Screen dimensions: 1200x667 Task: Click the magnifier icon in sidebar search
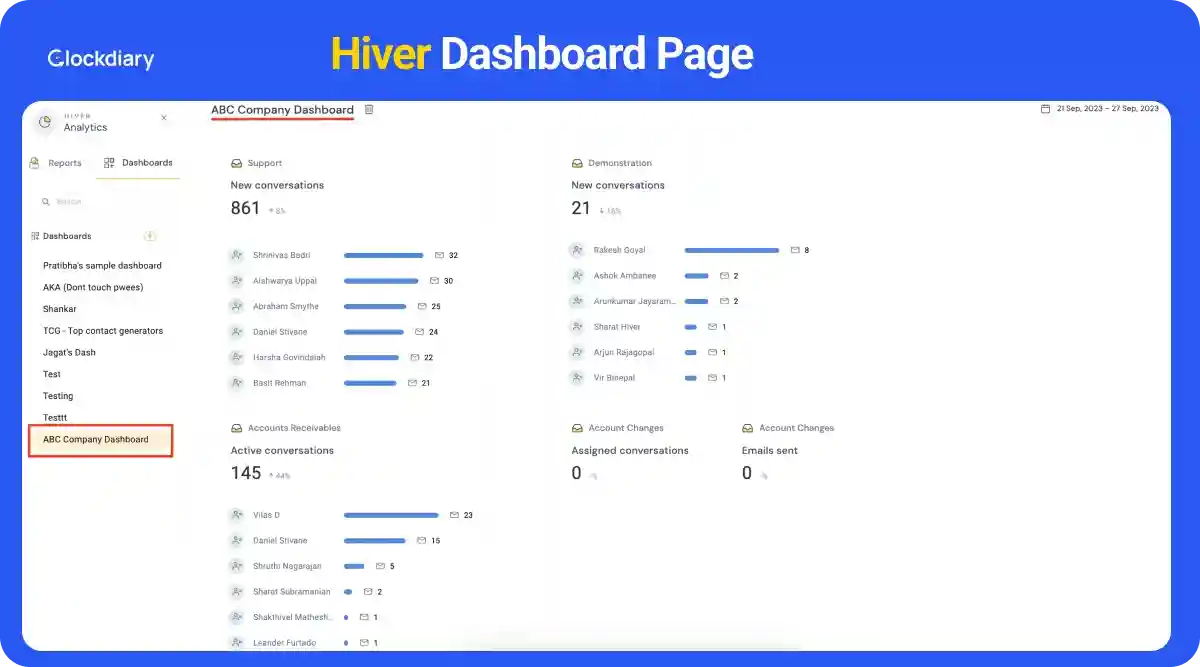[x=46, y=202]
